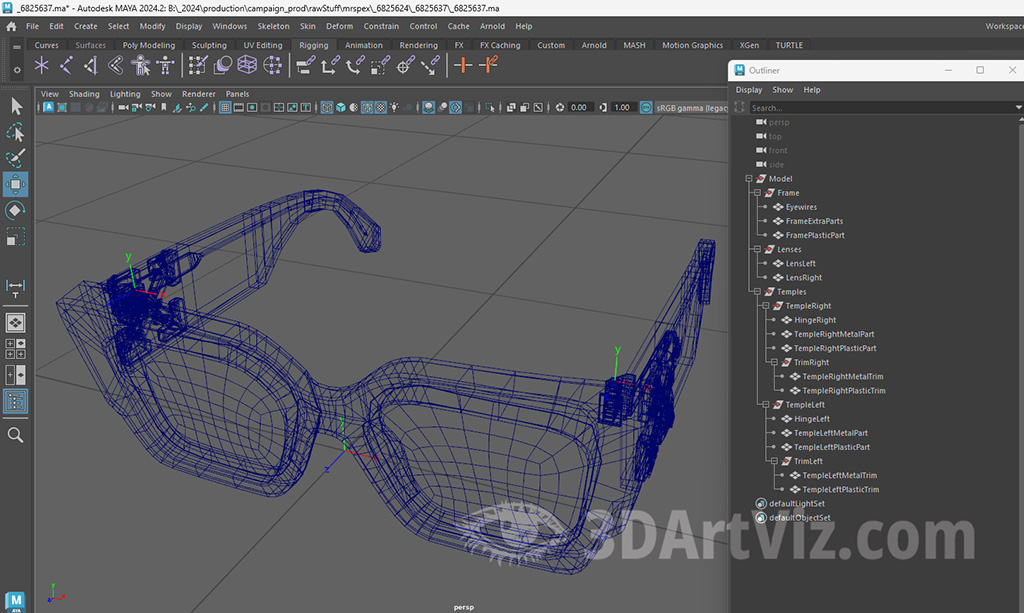Click the magnifying glass search icon in toolbox

pos(16,435)
